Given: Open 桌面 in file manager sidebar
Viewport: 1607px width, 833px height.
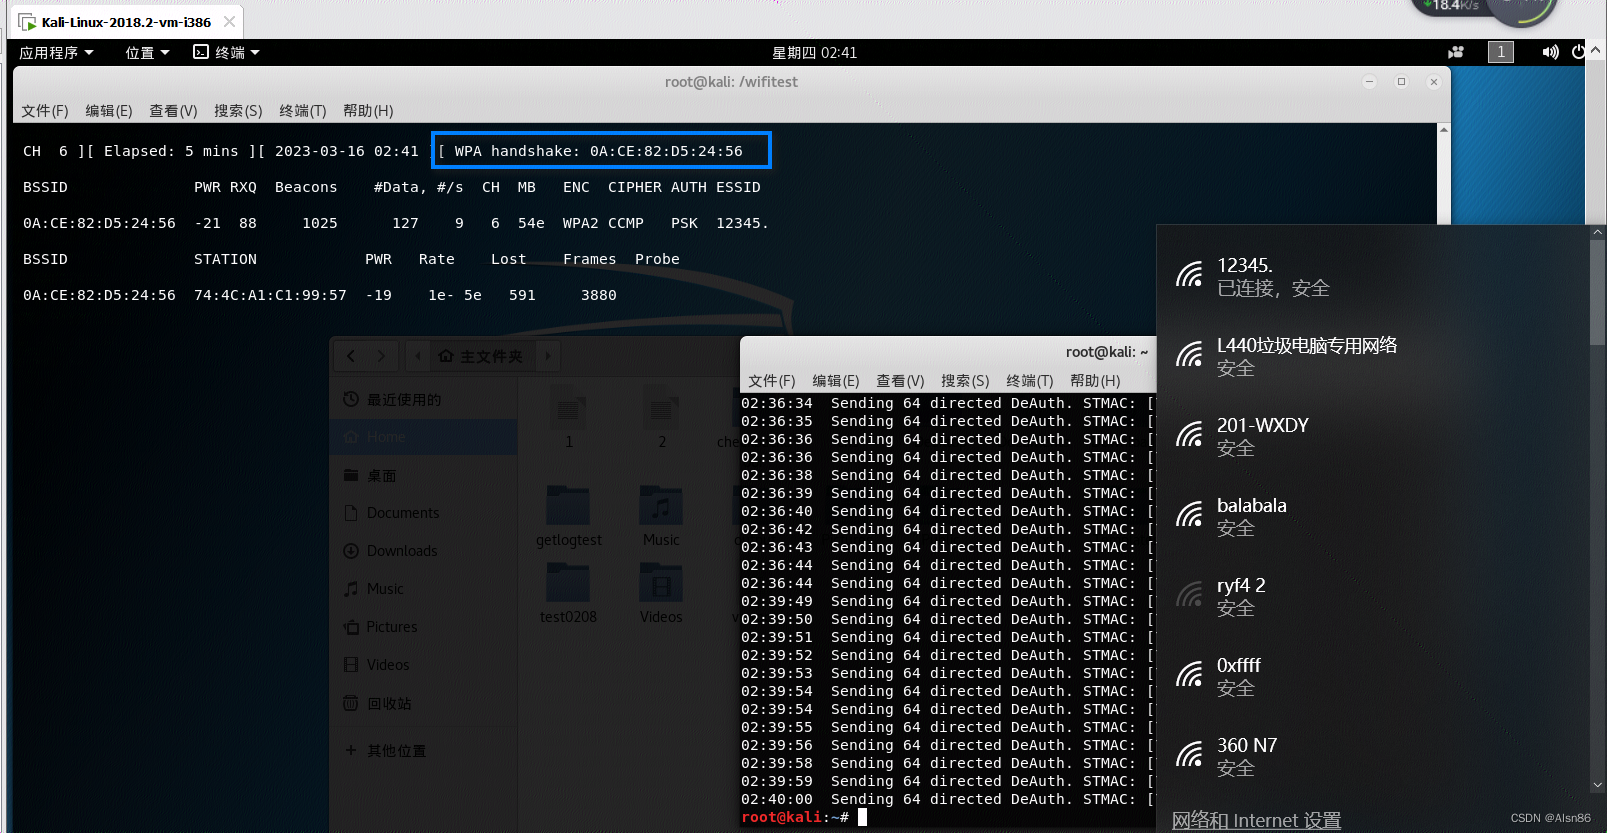Looking at the screenshot, I should click(x=424, y=475).
